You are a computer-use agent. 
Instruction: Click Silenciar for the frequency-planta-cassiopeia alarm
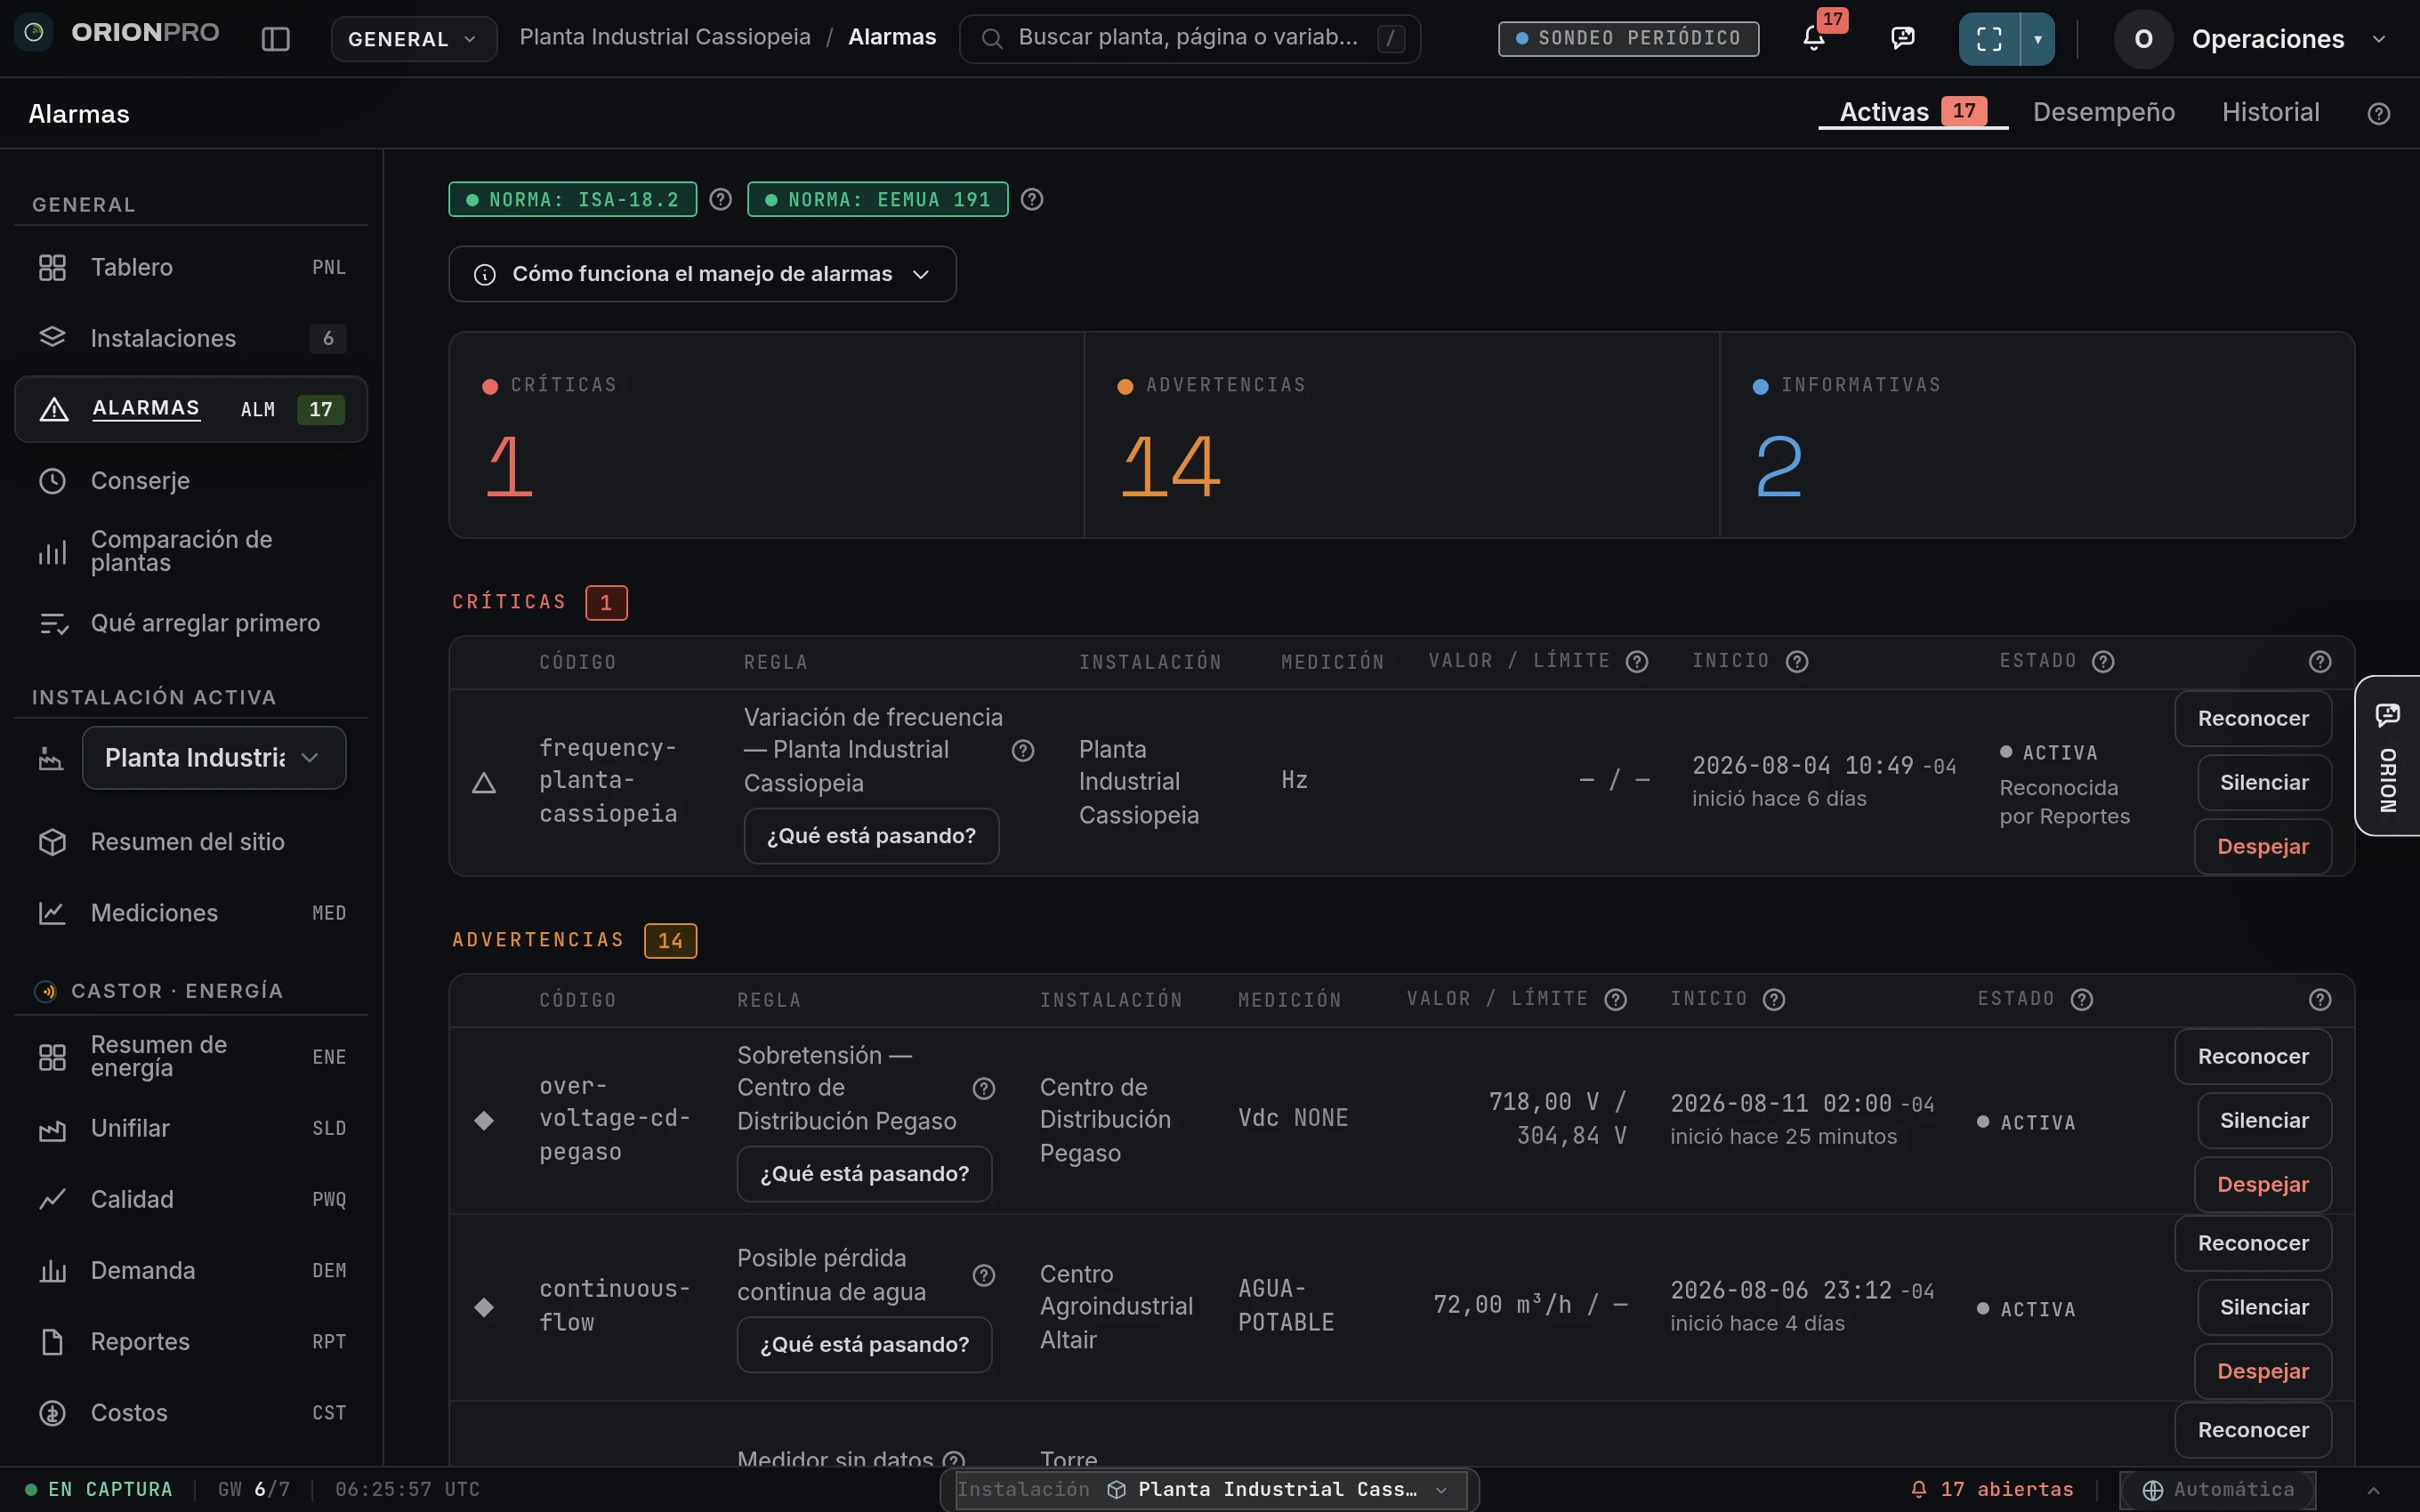pyautogui.click(x=2264, y=782)
